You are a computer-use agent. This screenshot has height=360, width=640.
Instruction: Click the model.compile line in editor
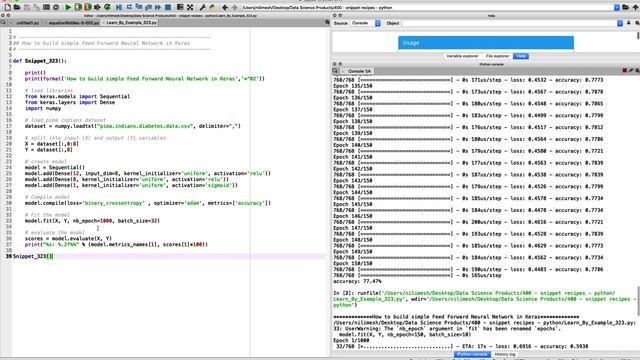[147, 203]
